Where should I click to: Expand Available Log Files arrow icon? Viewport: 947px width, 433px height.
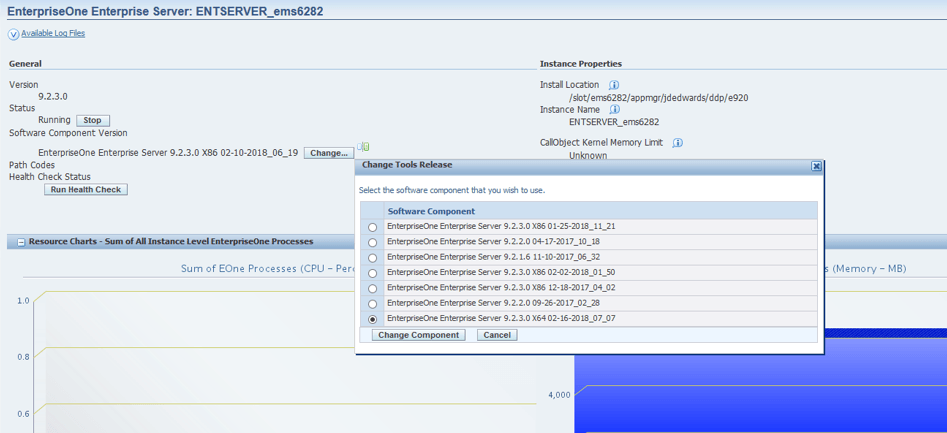[x=13, y=34]
